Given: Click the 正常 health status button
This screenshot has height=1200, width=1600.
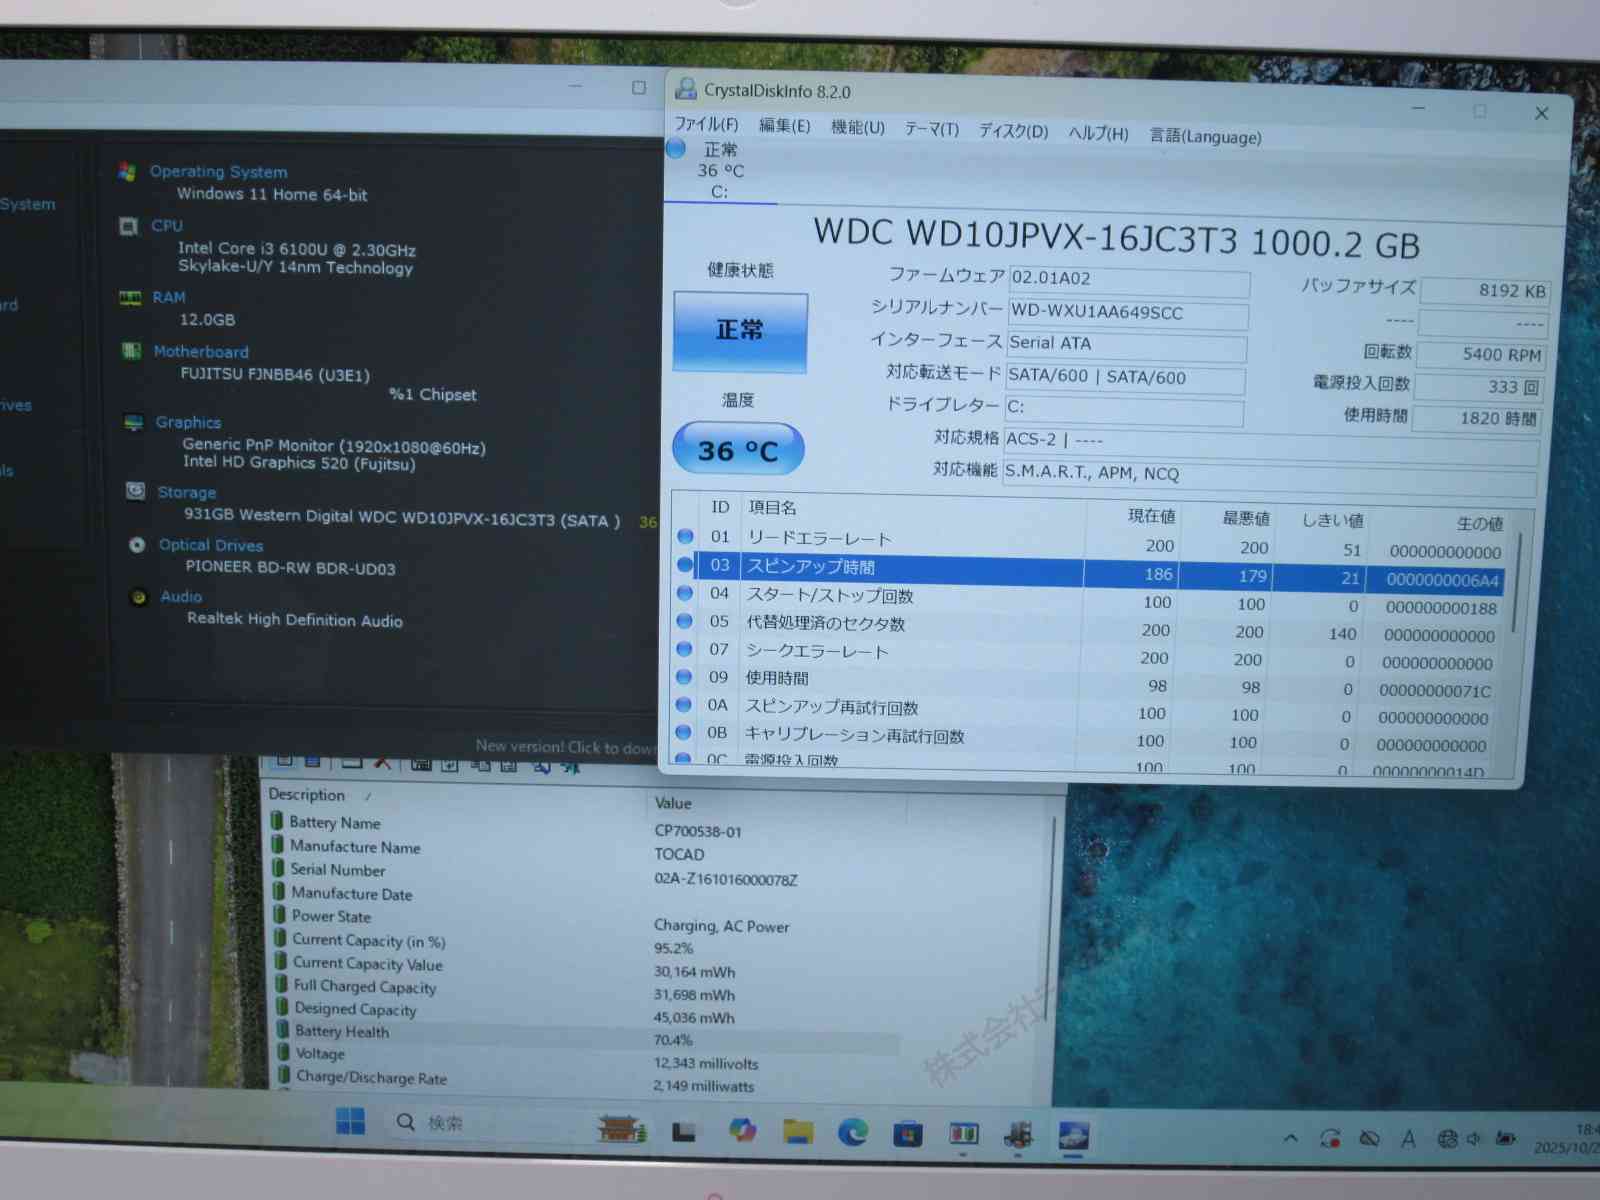Looking at the screenshot, I should (740, 331).
